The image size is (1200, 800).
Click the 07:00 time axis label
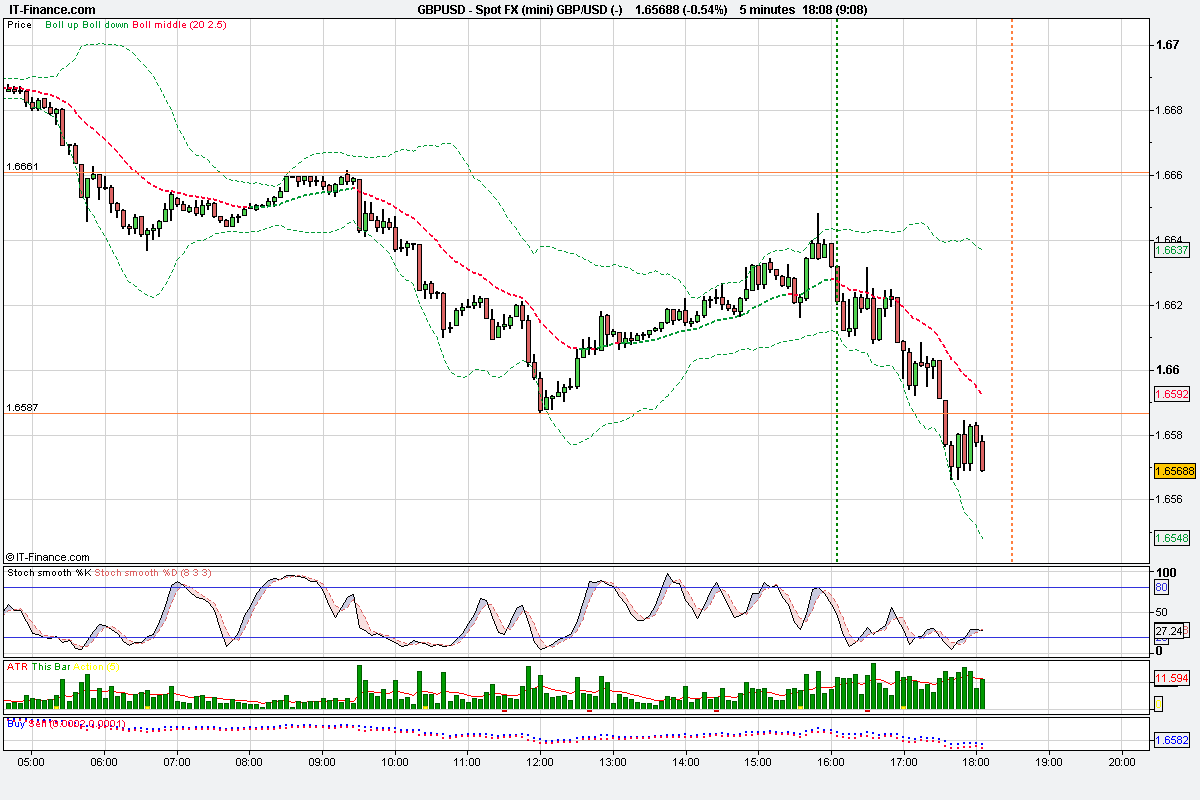(x=177, y=762)
